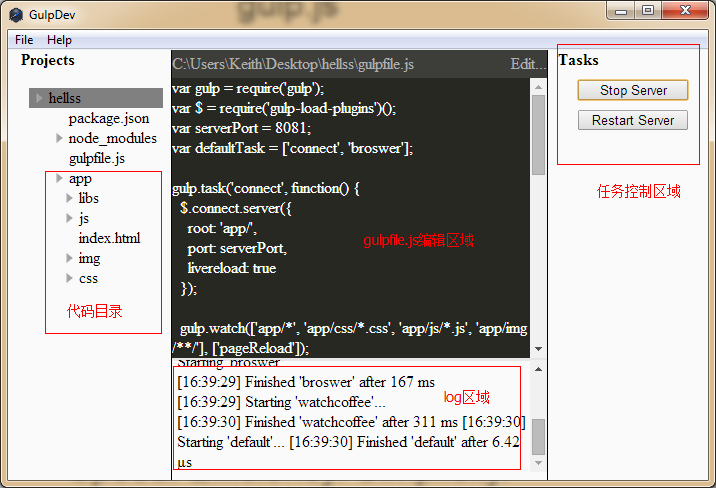
Task: Select the hellss project row
Action: coord(96,98)
